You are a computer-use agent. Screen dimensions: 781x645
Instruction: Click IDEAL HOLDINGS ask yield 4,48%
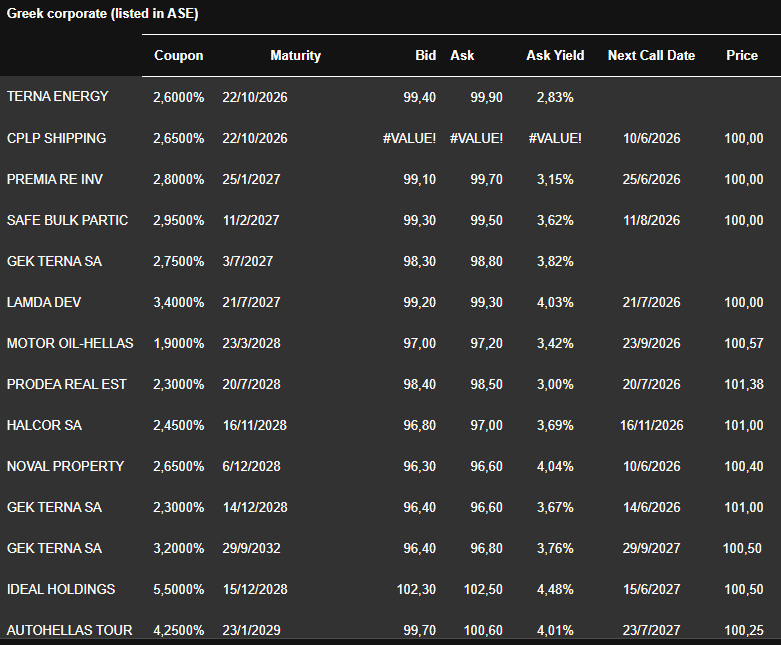[x=555, y=589]
